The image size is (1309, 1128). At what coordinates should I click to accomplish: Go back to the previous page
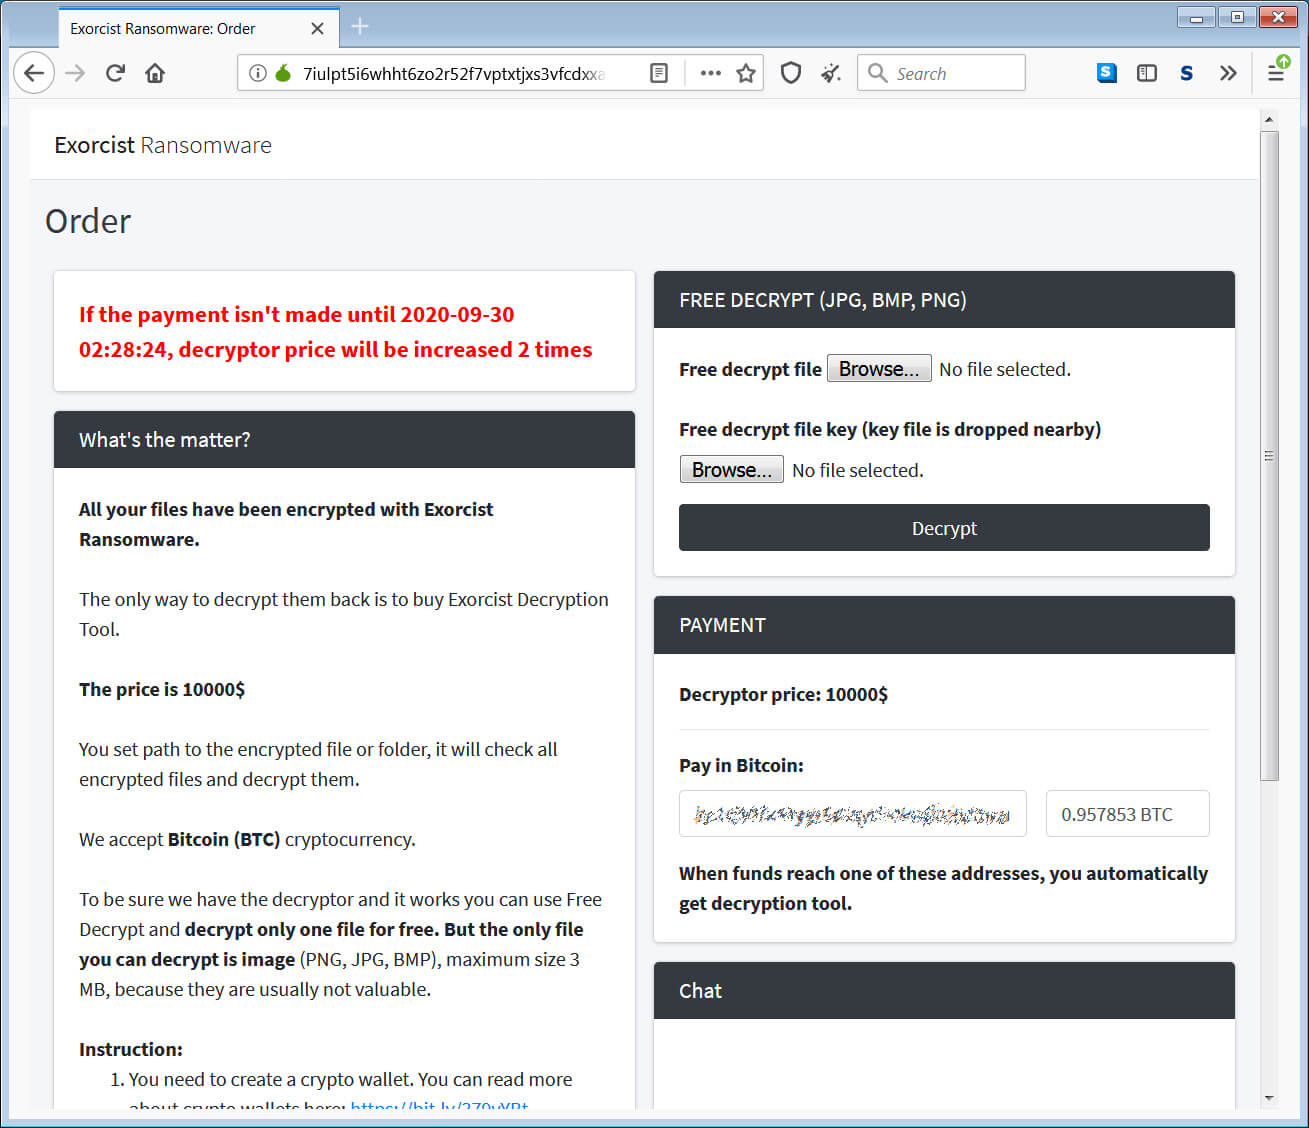tap(34, 73)
